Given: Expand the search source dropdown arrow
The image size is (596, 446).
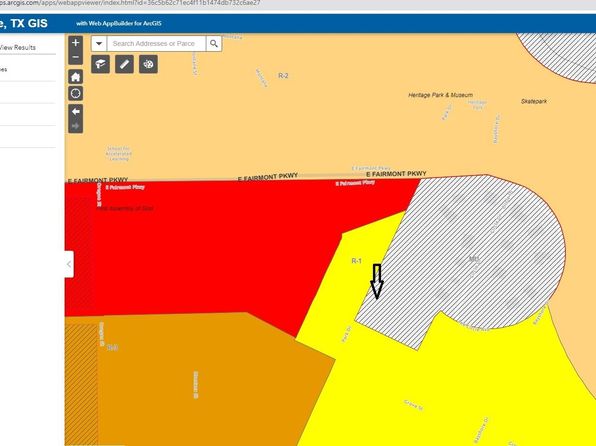Looking at the screenshot, I should [x=99, y=43].
